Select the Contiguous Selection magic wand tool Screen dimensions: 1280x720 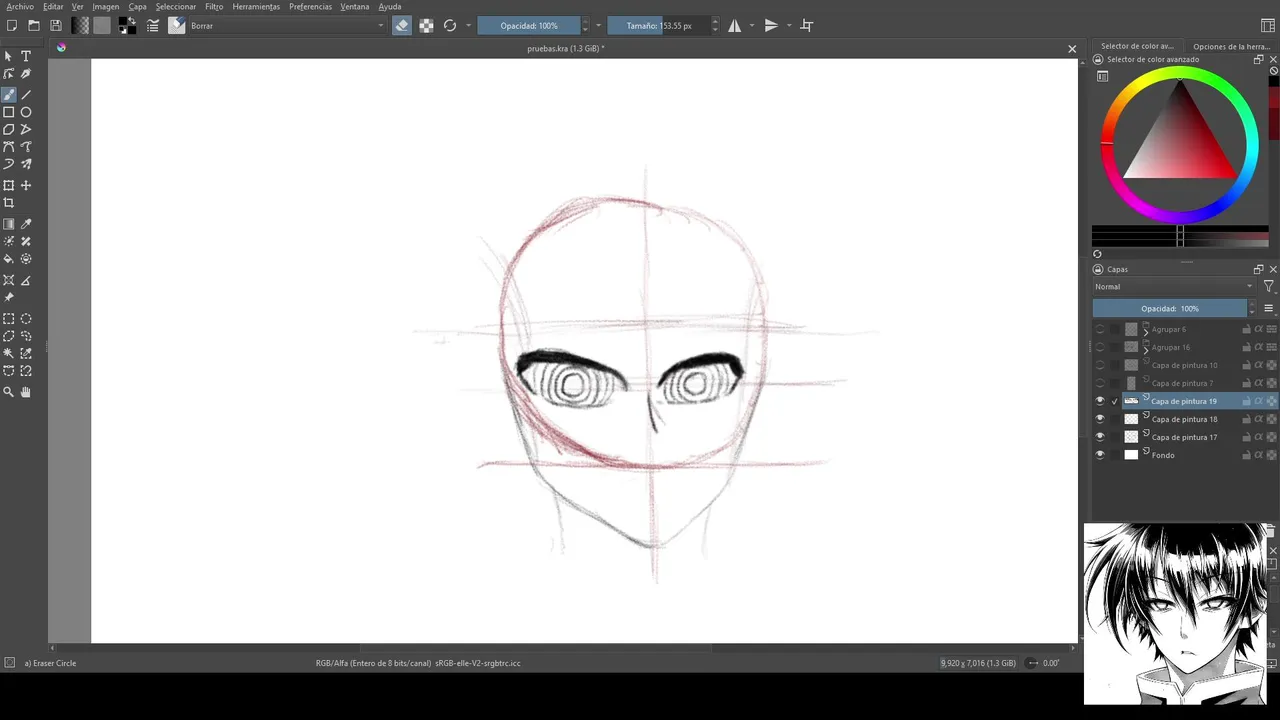coord(9,353)
